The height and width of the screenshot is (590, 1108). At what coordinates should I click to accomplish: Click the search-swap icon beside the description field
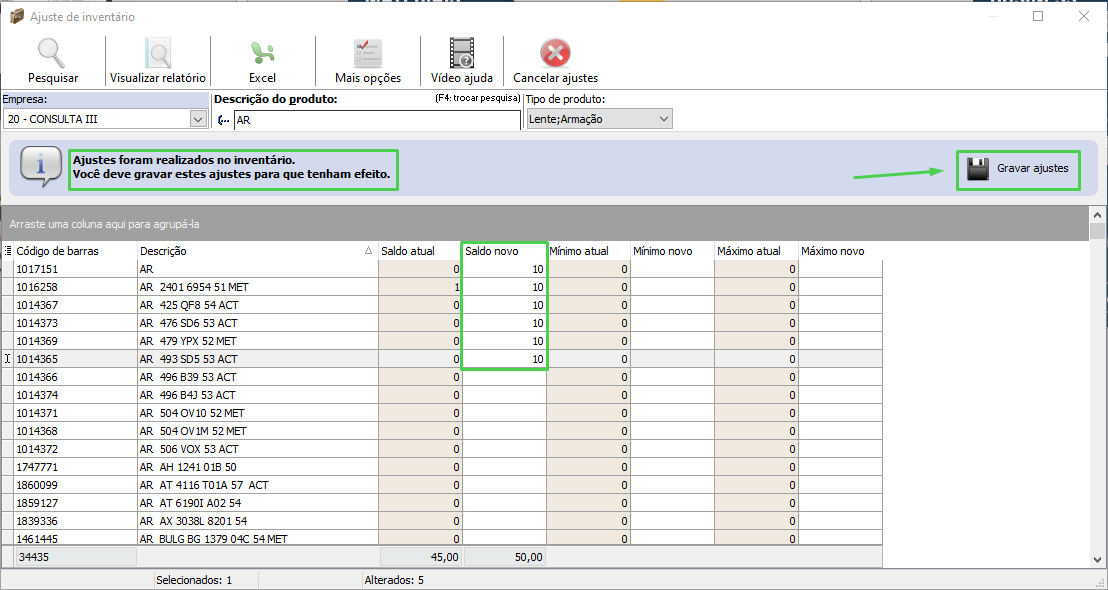click(223, 120)
